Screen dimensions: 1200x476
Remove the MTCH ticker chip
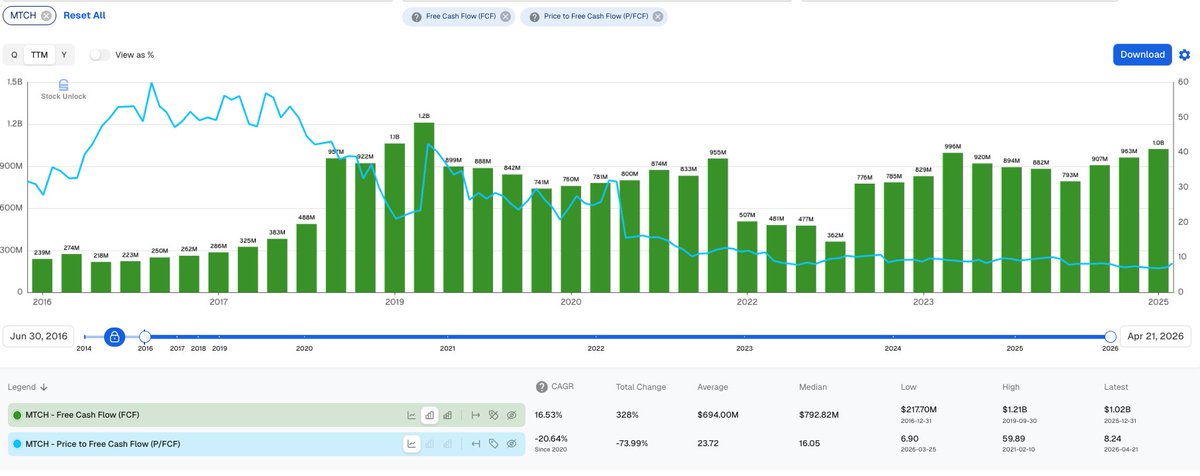pos(47,16)
